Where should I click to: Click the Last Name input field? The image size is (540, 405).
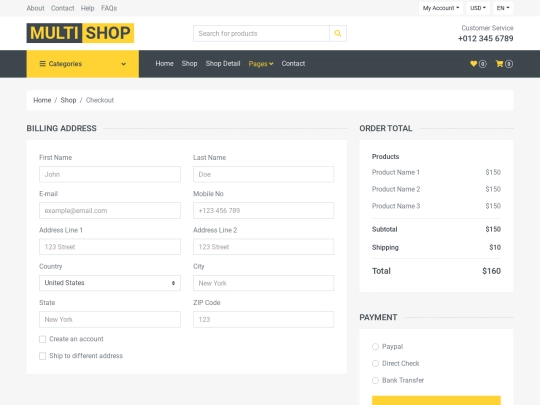(x=263, y=174)
